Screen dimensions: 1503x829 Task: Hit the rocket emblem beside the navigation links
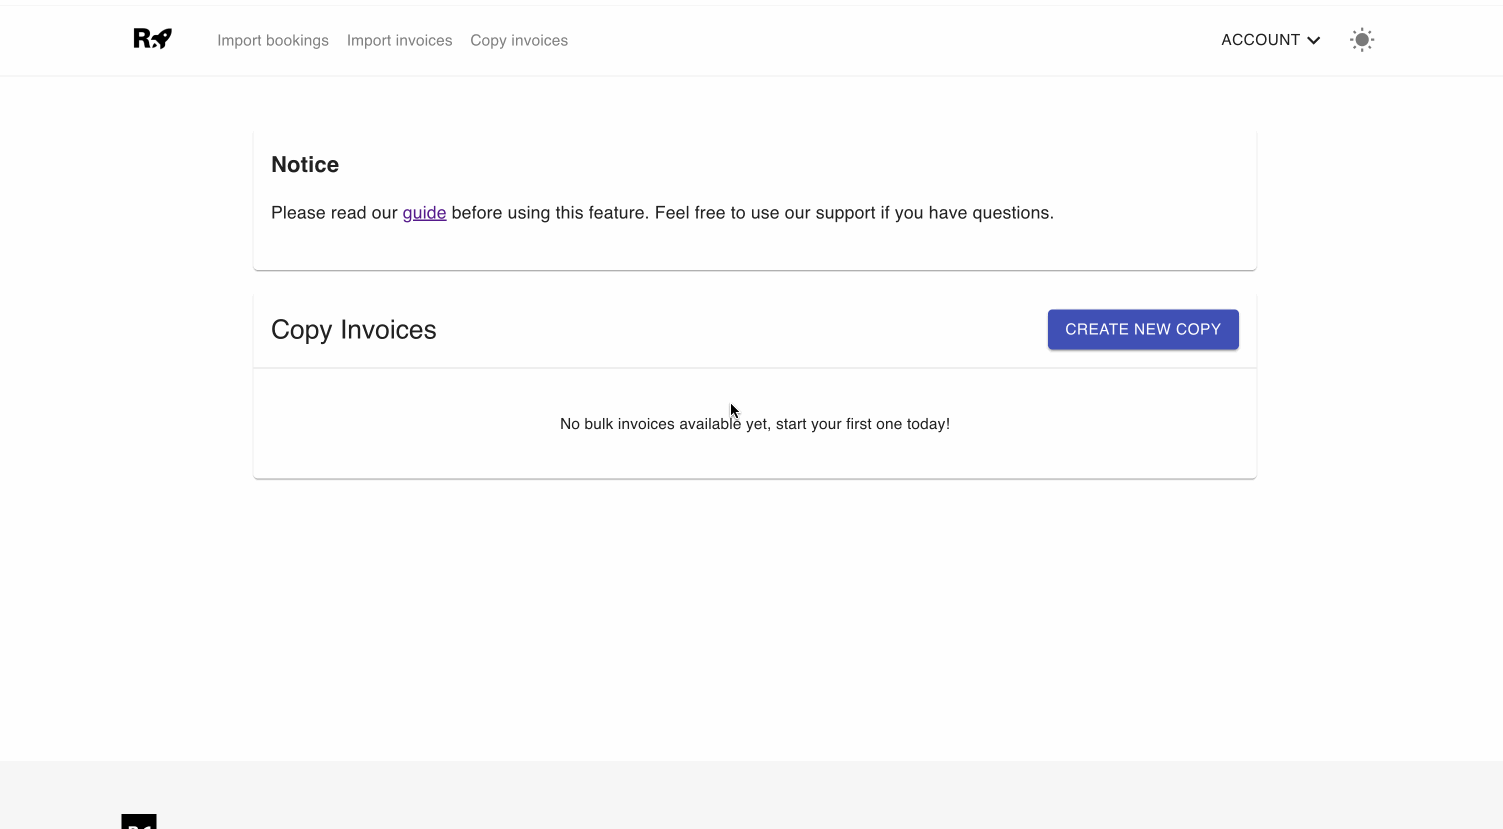tap(150, 38)
